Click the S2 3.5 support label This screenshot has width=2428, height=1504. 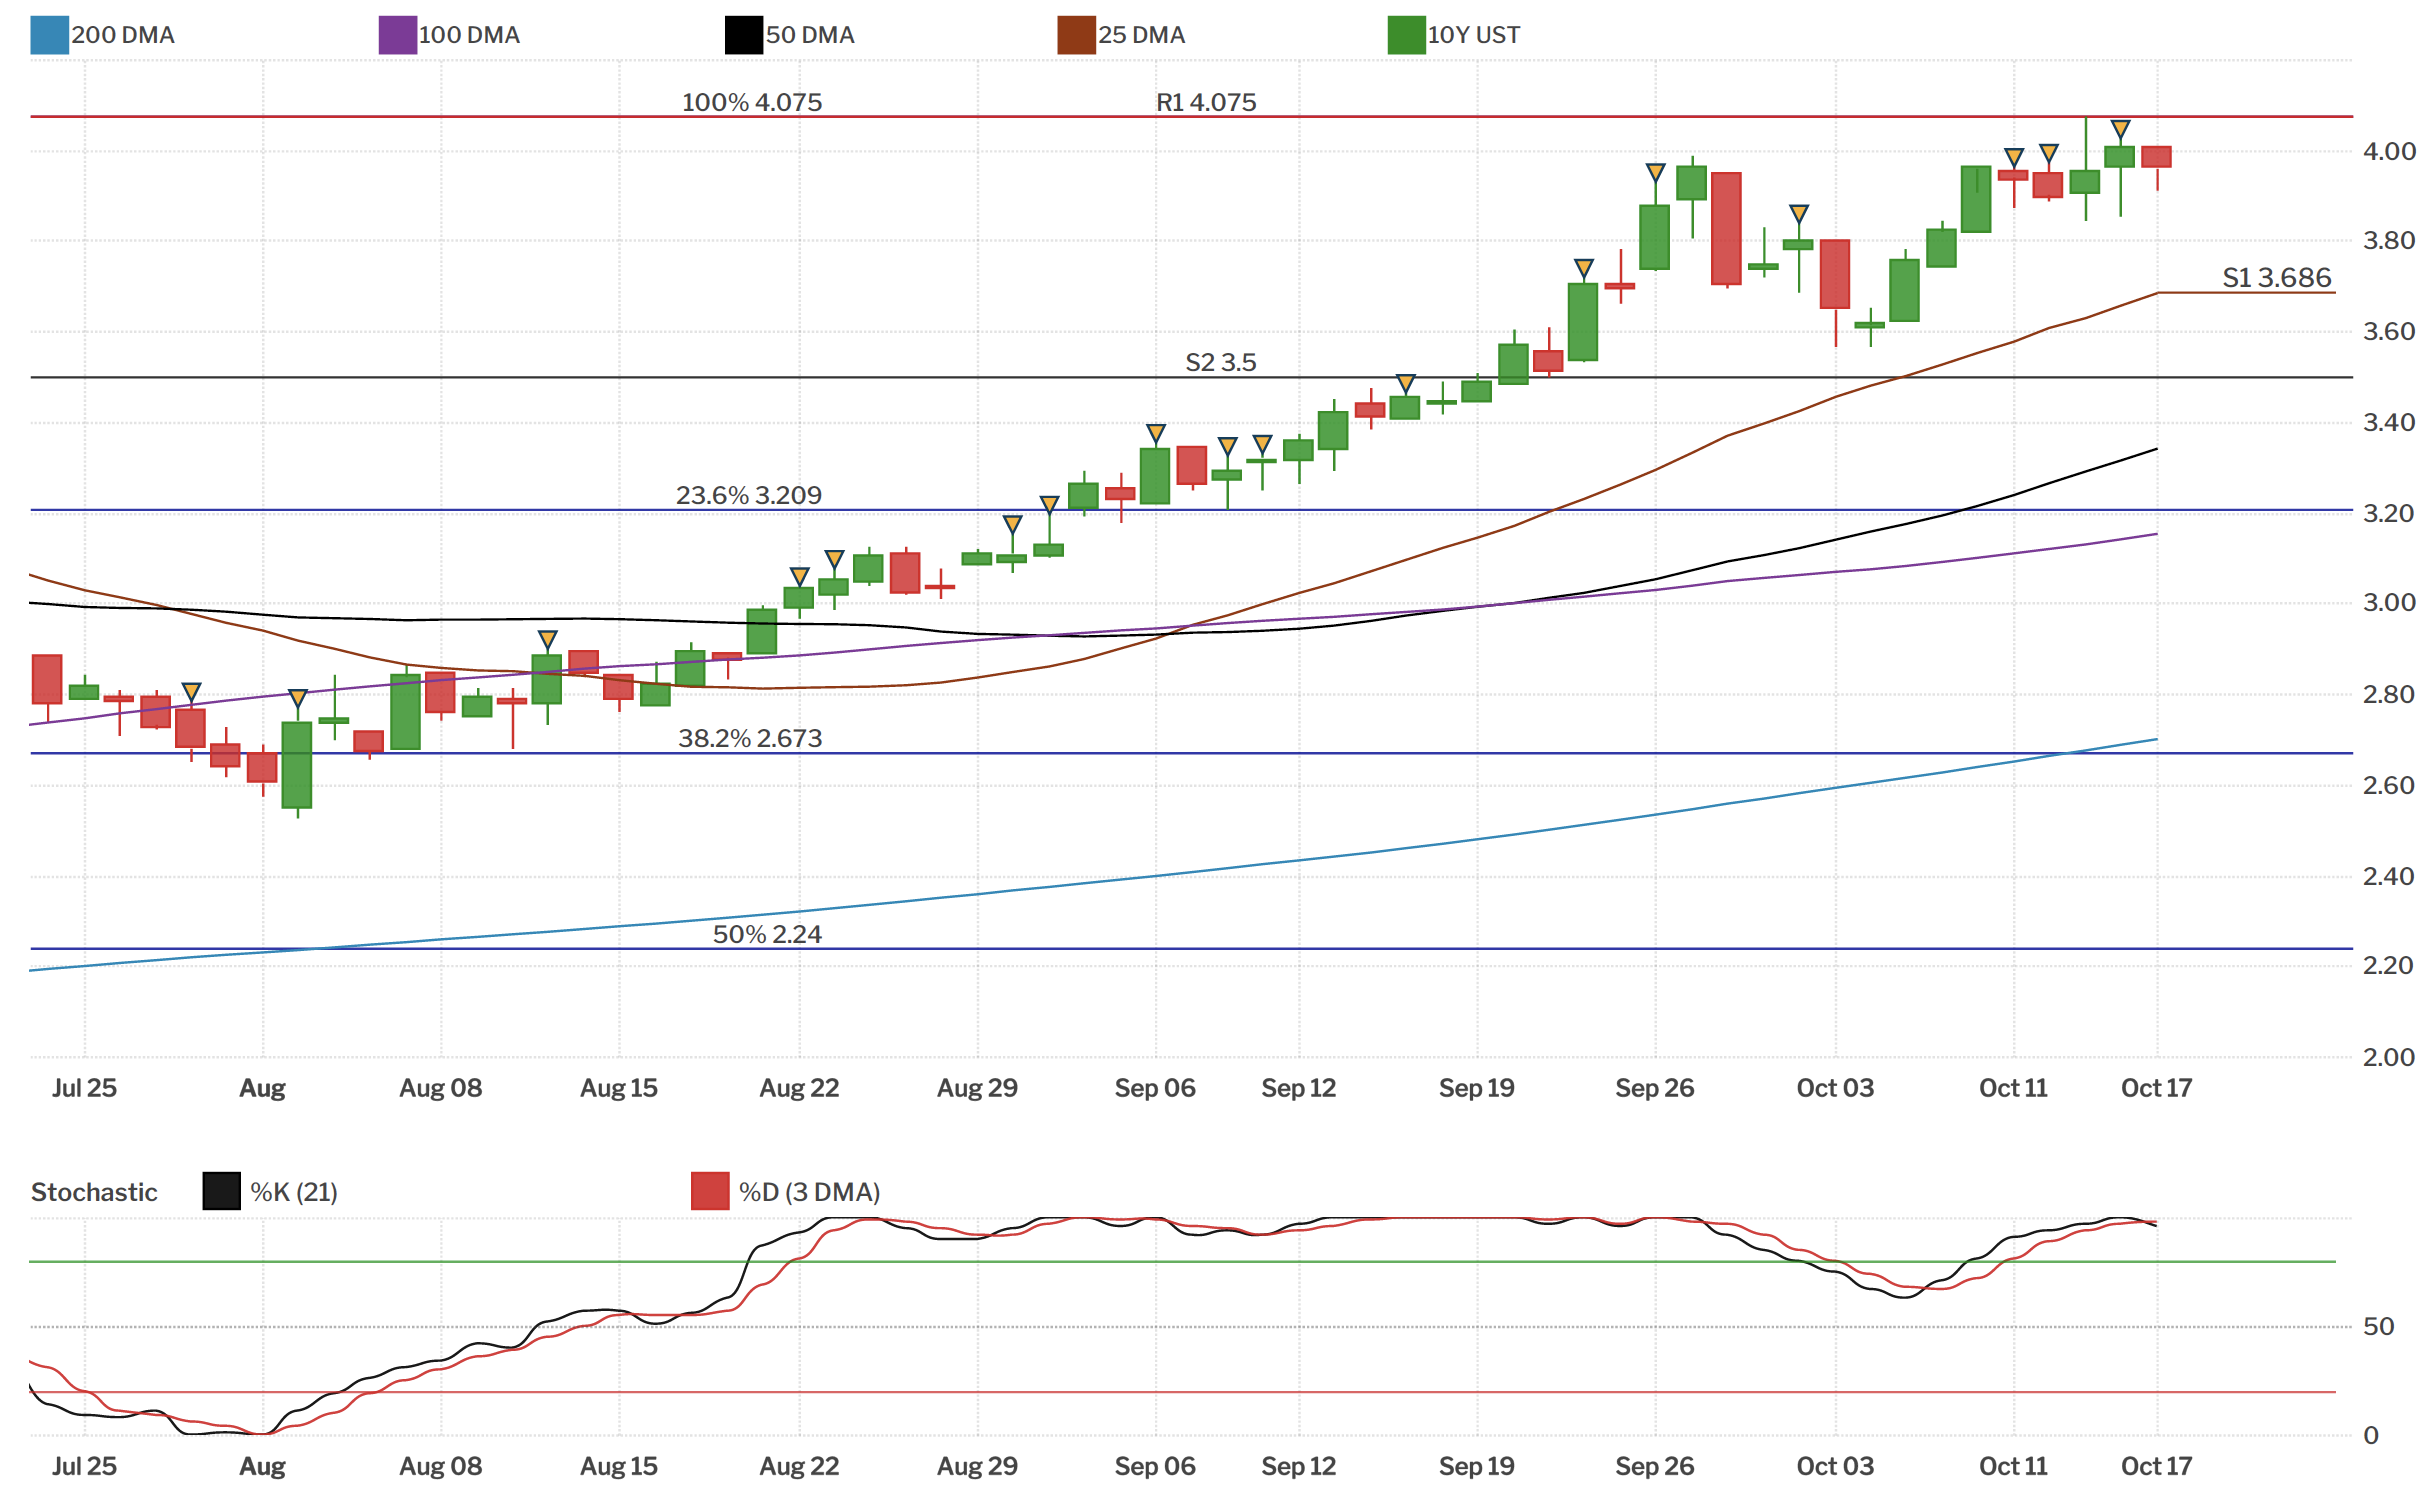[x=1220, y=362]
